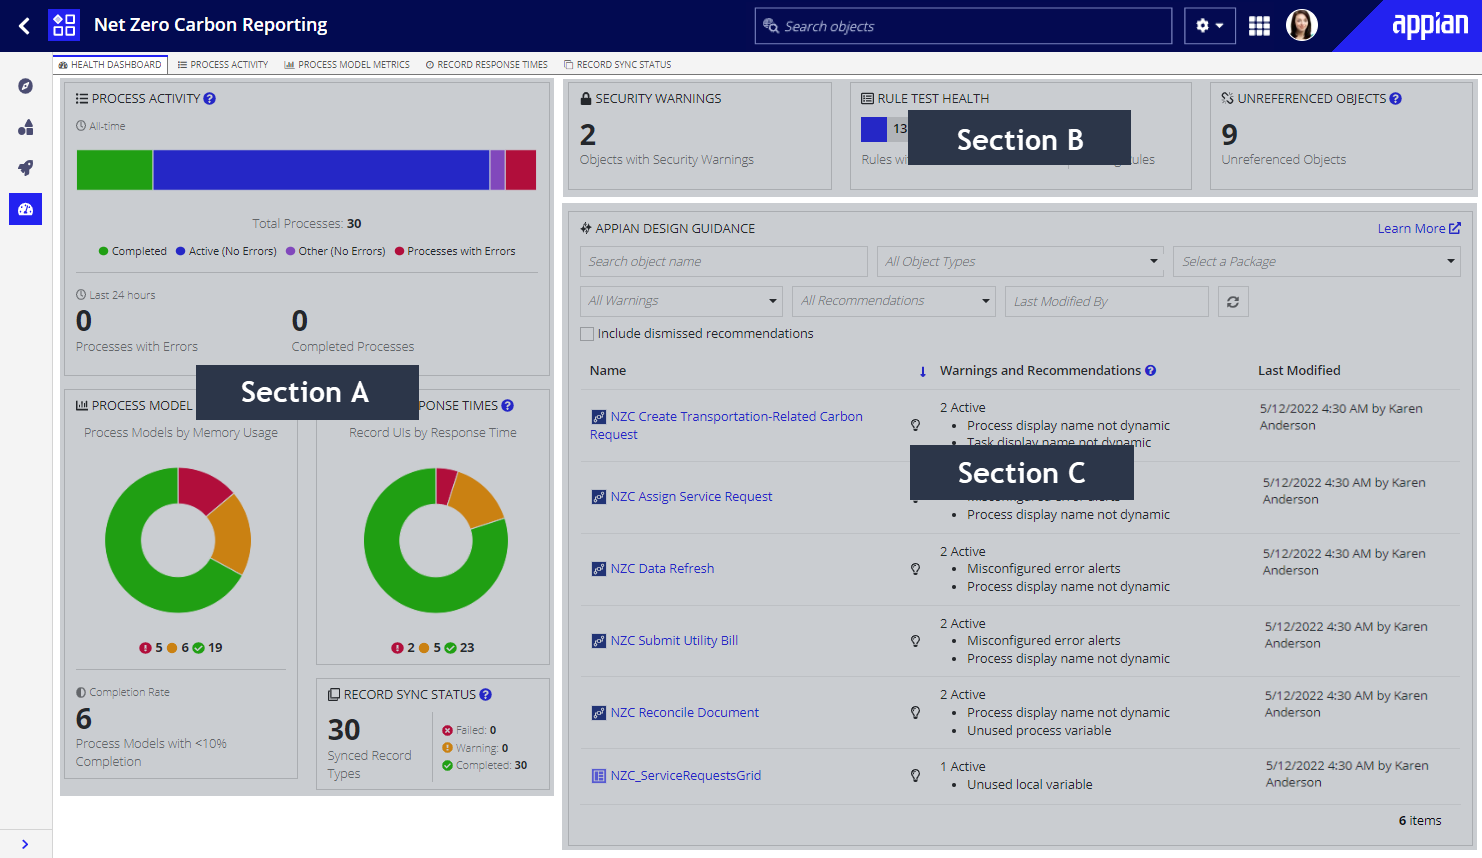
Task: Click the Last Modified column header
Action: coord(1299,370)
